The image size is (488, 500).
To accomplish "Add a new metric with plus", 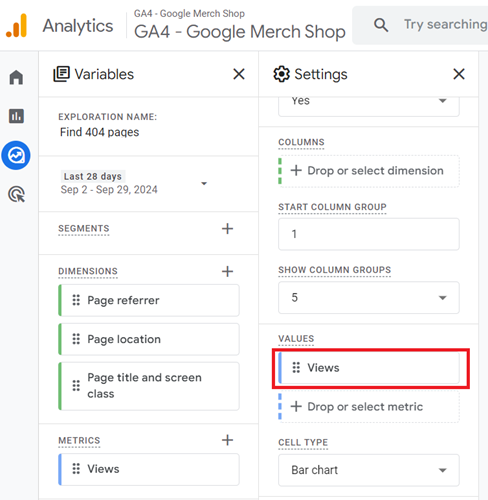I will point(227,440).
